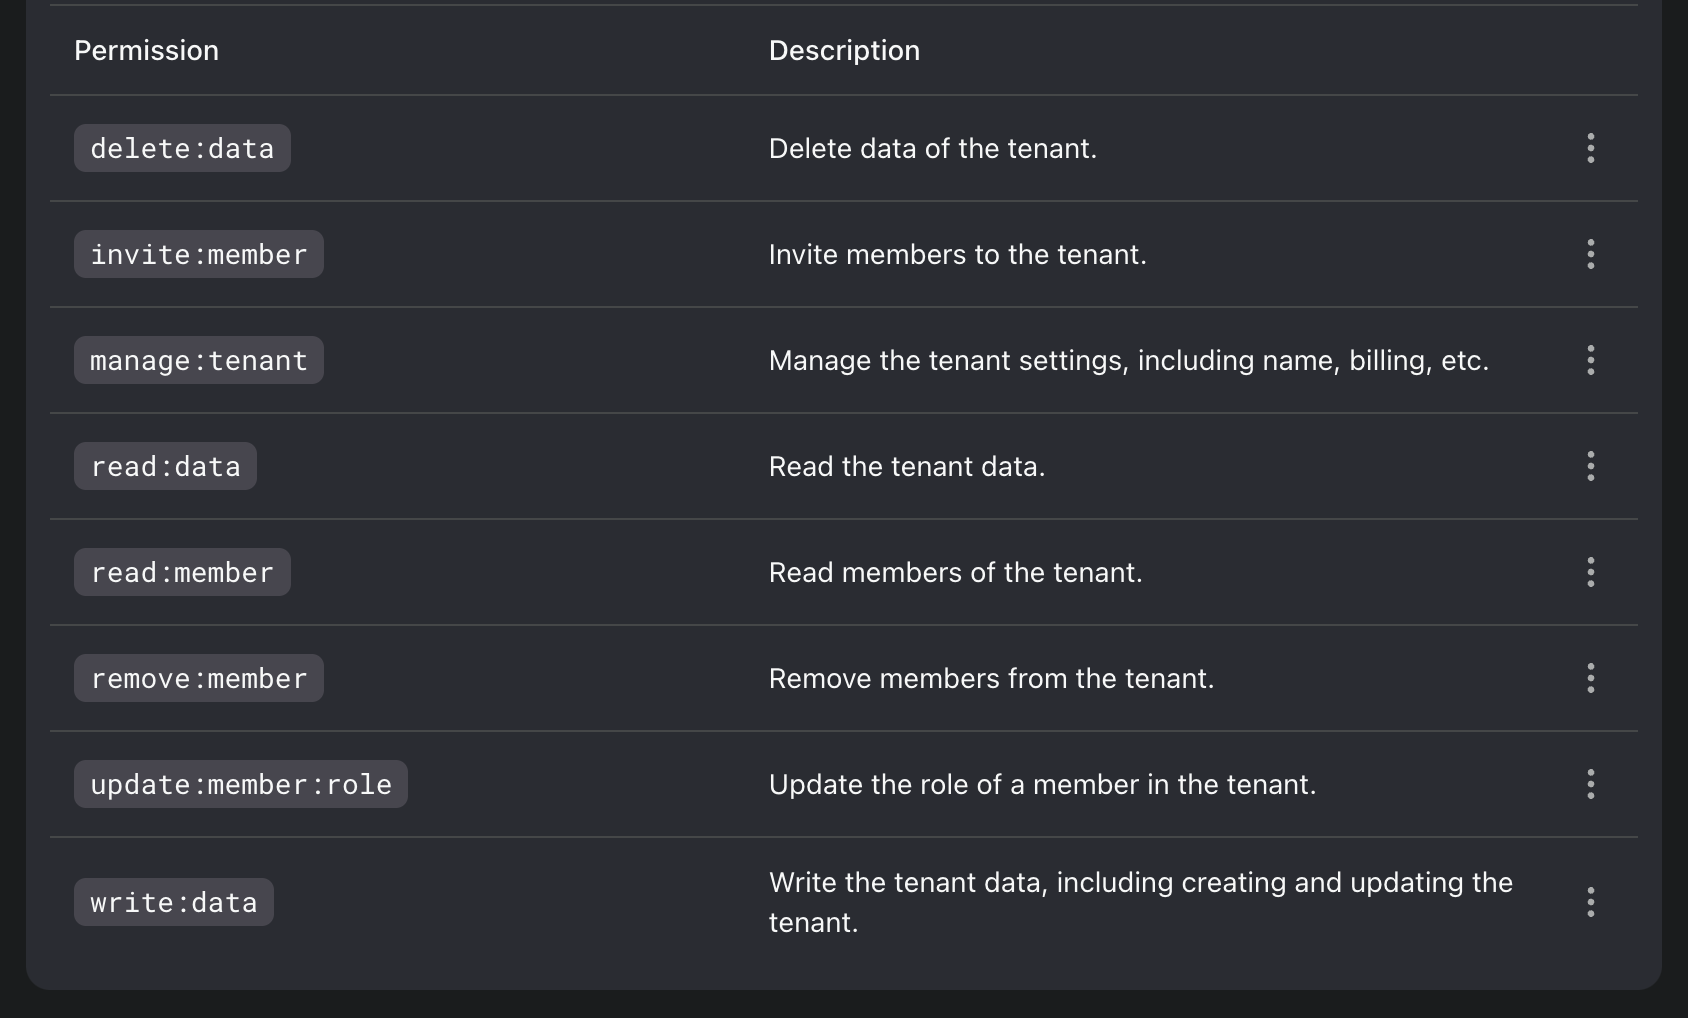The image size is (1688, 1018).
Task: Open the actions menu for invite:member permission
Action: point(1590,254)
